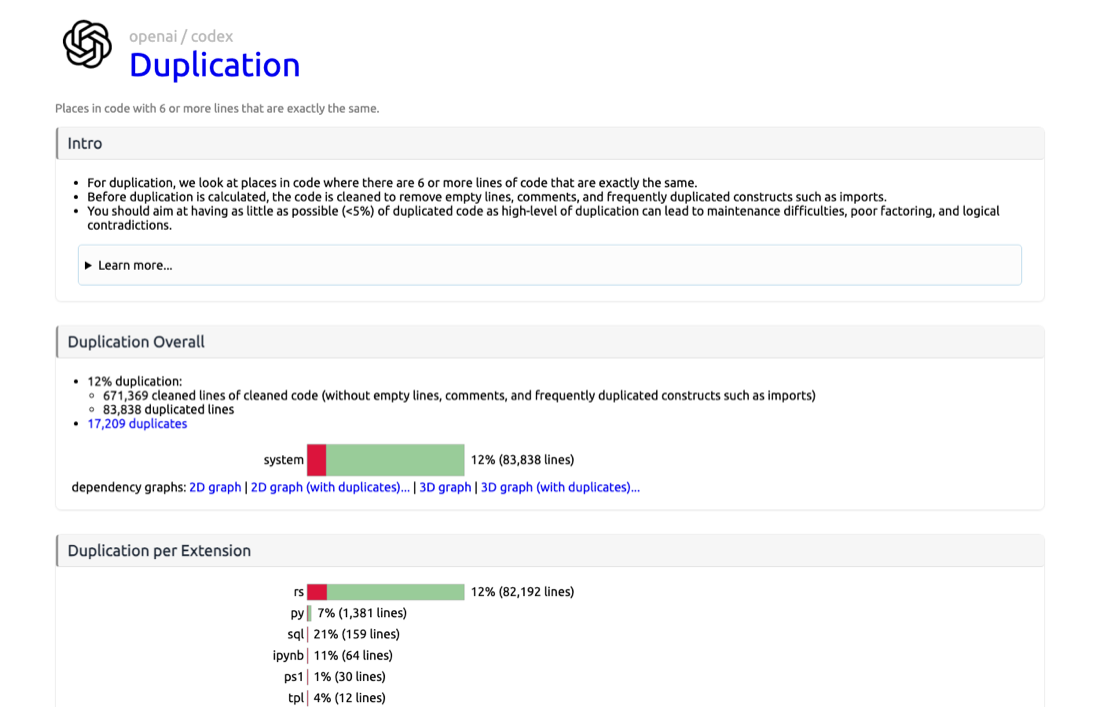Viewport: 1100px width, 707px height.
Task: Click the '12% duplication:' bullet text
Action: point(135,382)
